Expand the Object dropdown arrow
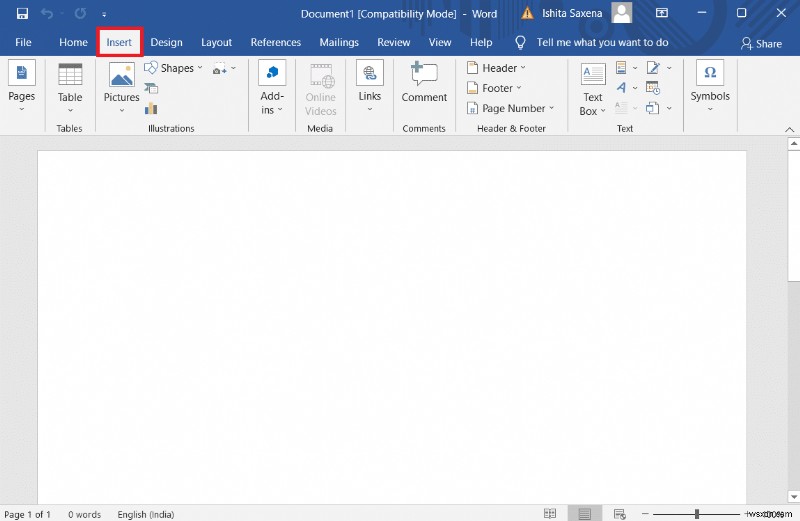Viewport: 800px width, 521px height. (x=669, y=108)
